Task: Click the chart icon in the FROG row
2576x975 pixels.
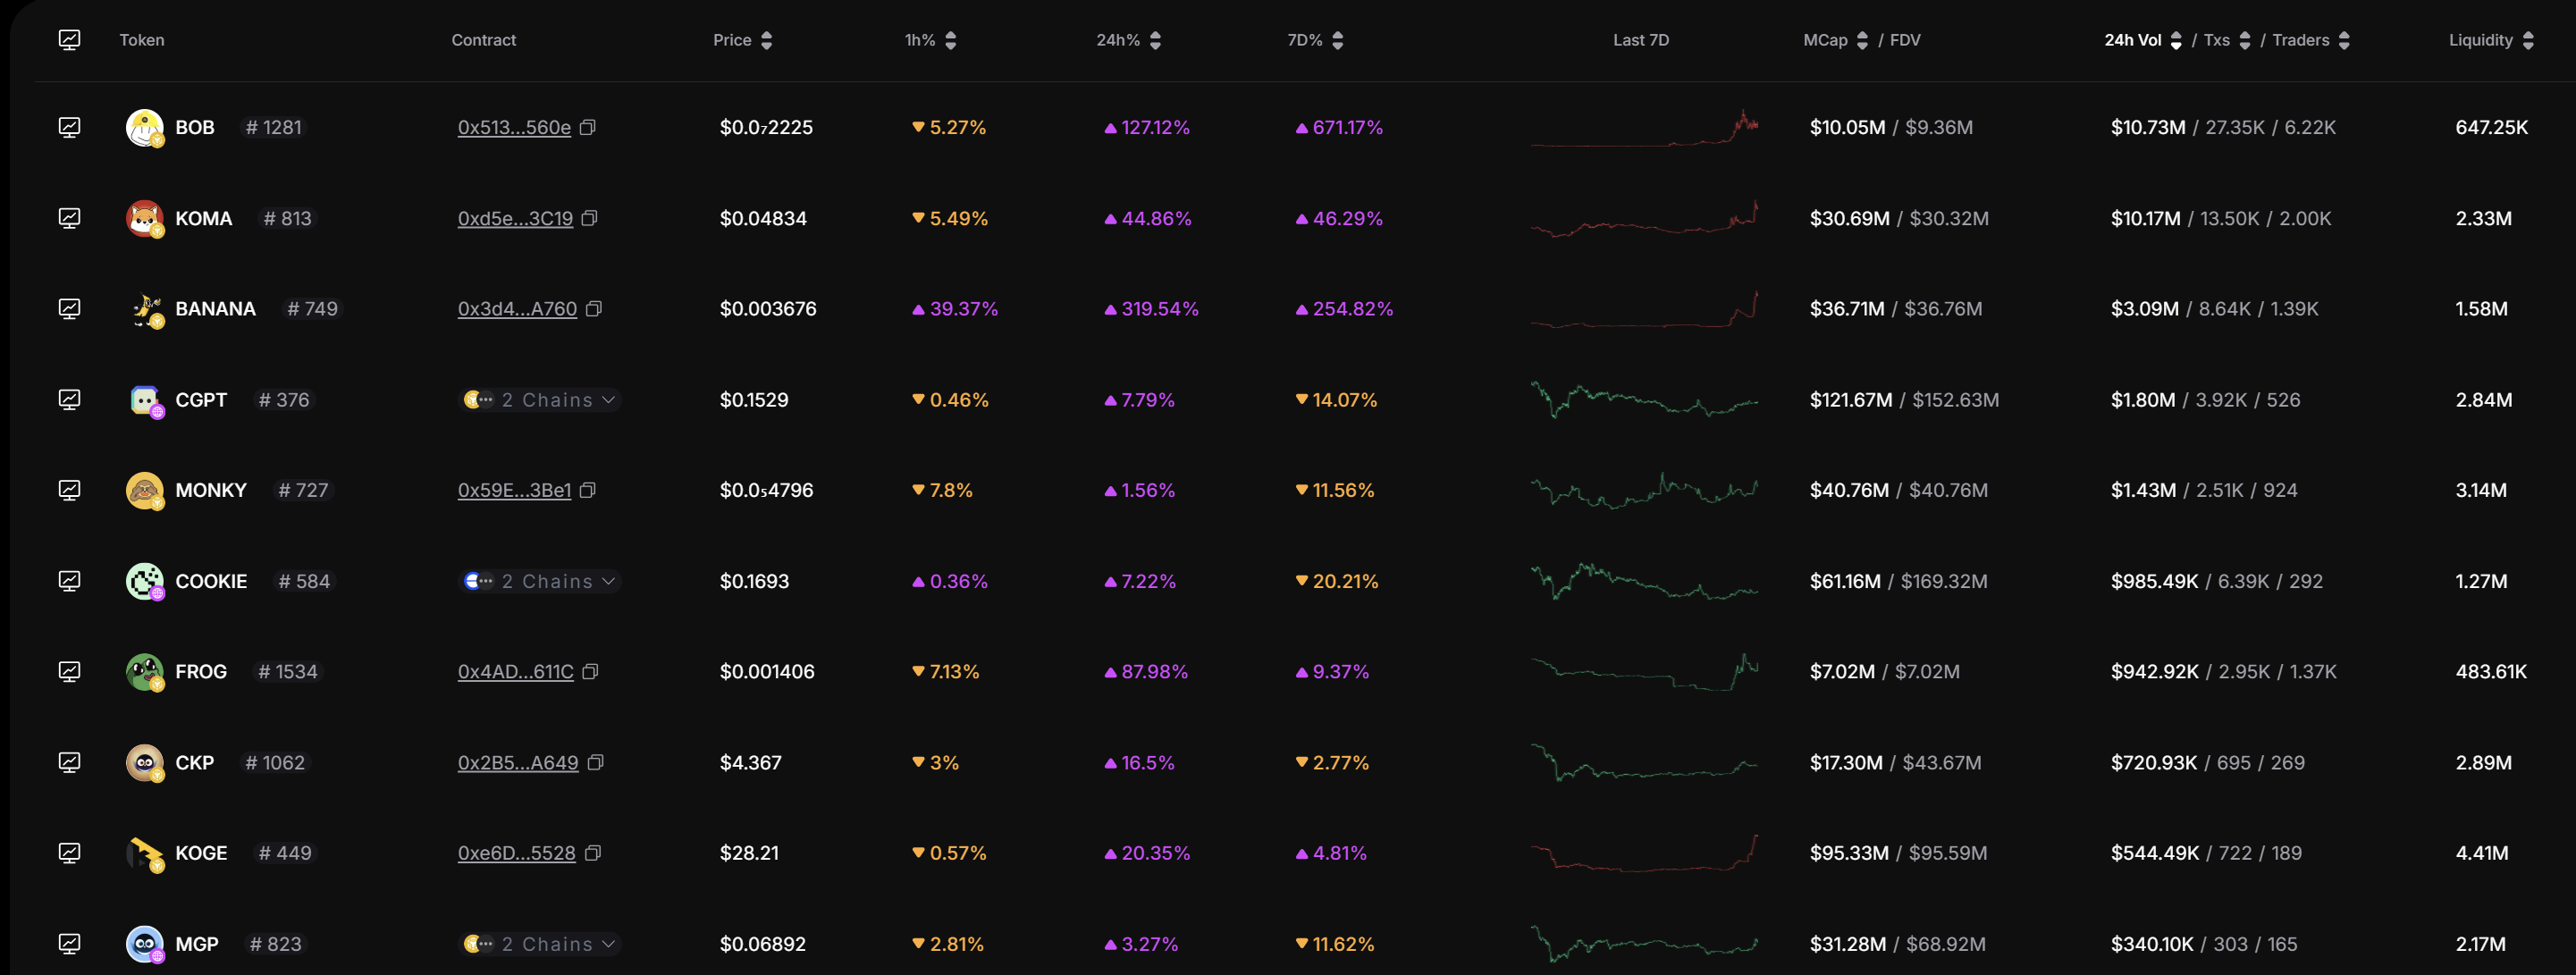Action: click(x=70, y=671)
